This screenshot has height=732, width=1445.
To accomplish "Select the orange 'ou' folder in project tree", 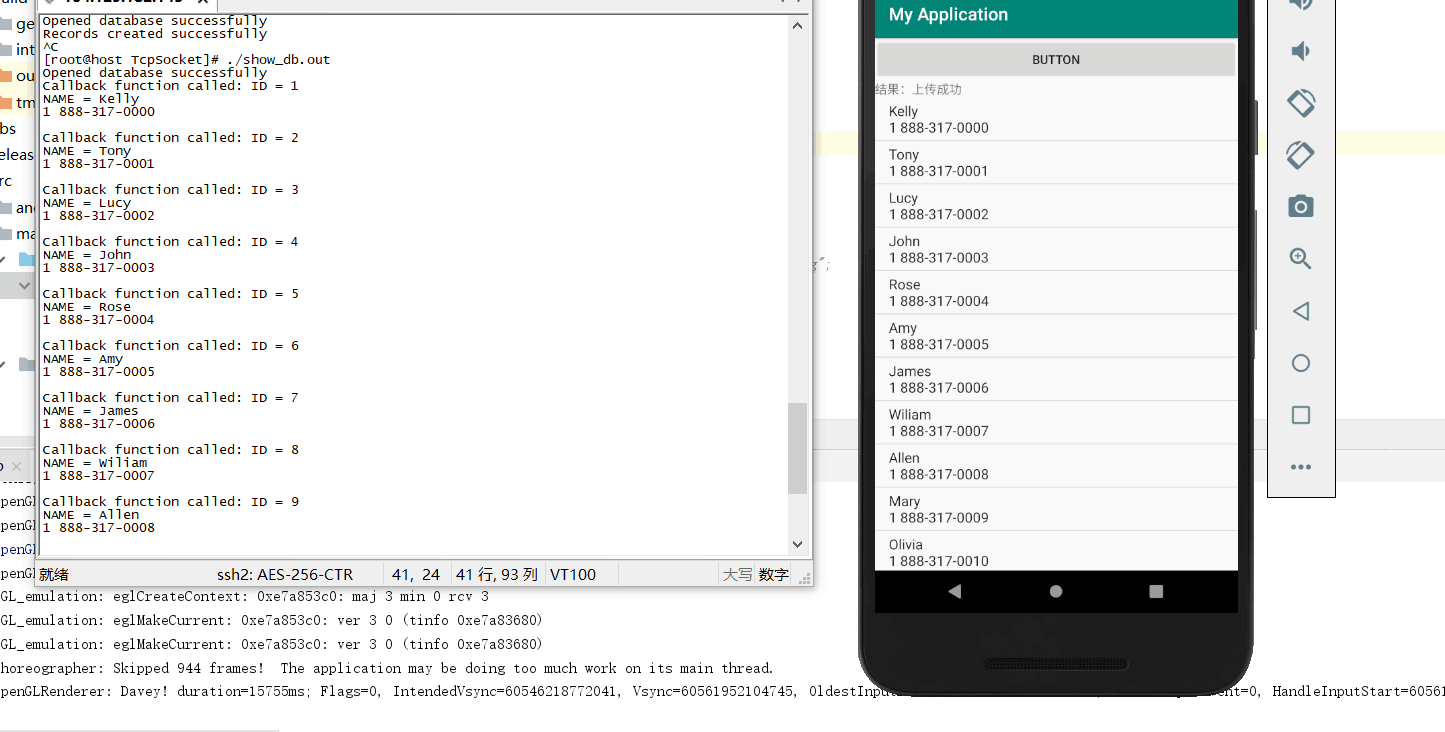I will [x=18, y=76].
